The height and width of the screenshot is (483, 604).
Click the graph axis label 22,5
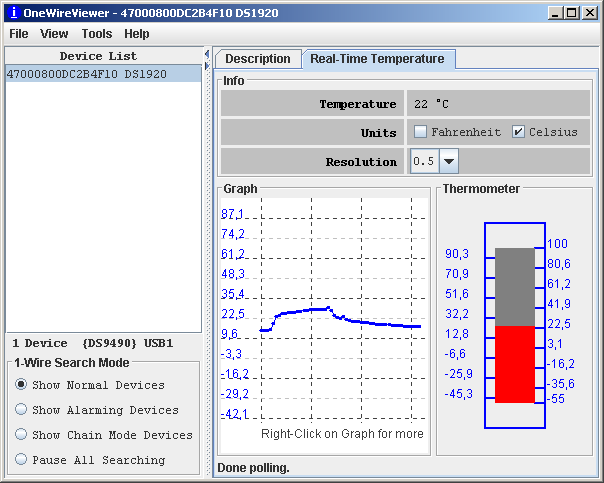(233, 314)
